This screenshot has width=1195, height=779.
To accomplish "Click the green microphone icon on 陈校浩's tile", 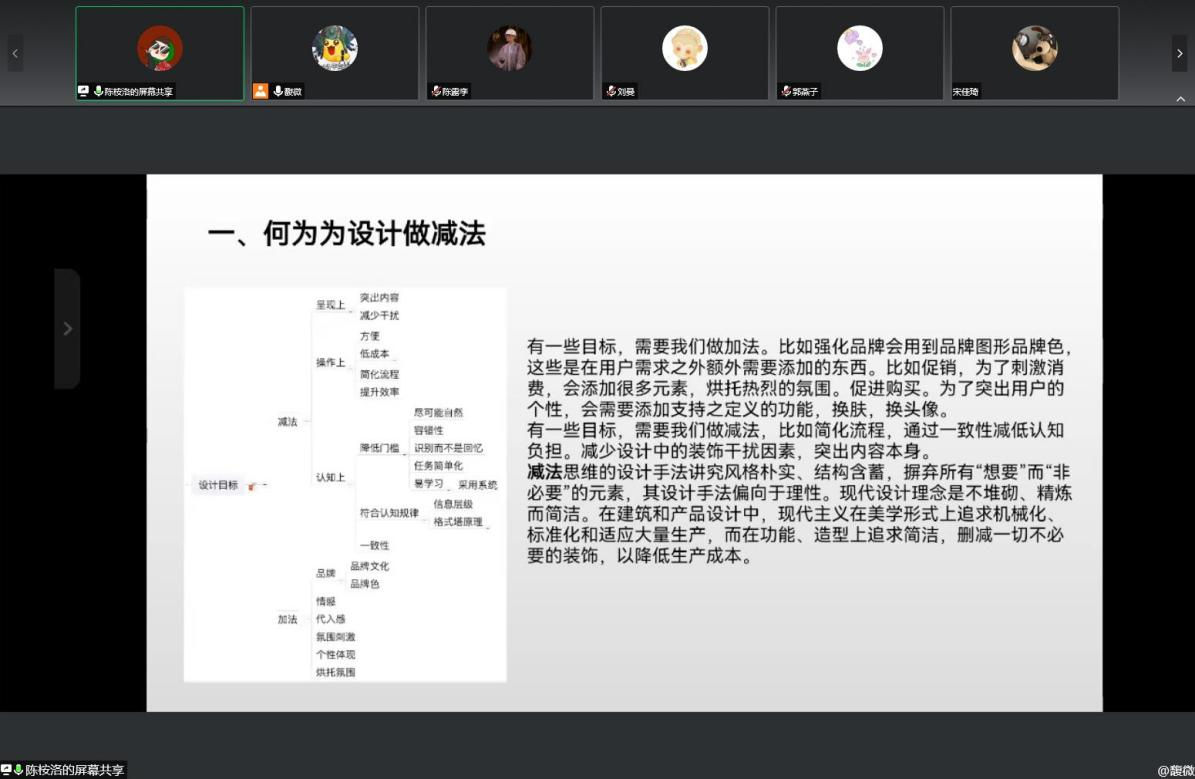I will pos(98,91).
